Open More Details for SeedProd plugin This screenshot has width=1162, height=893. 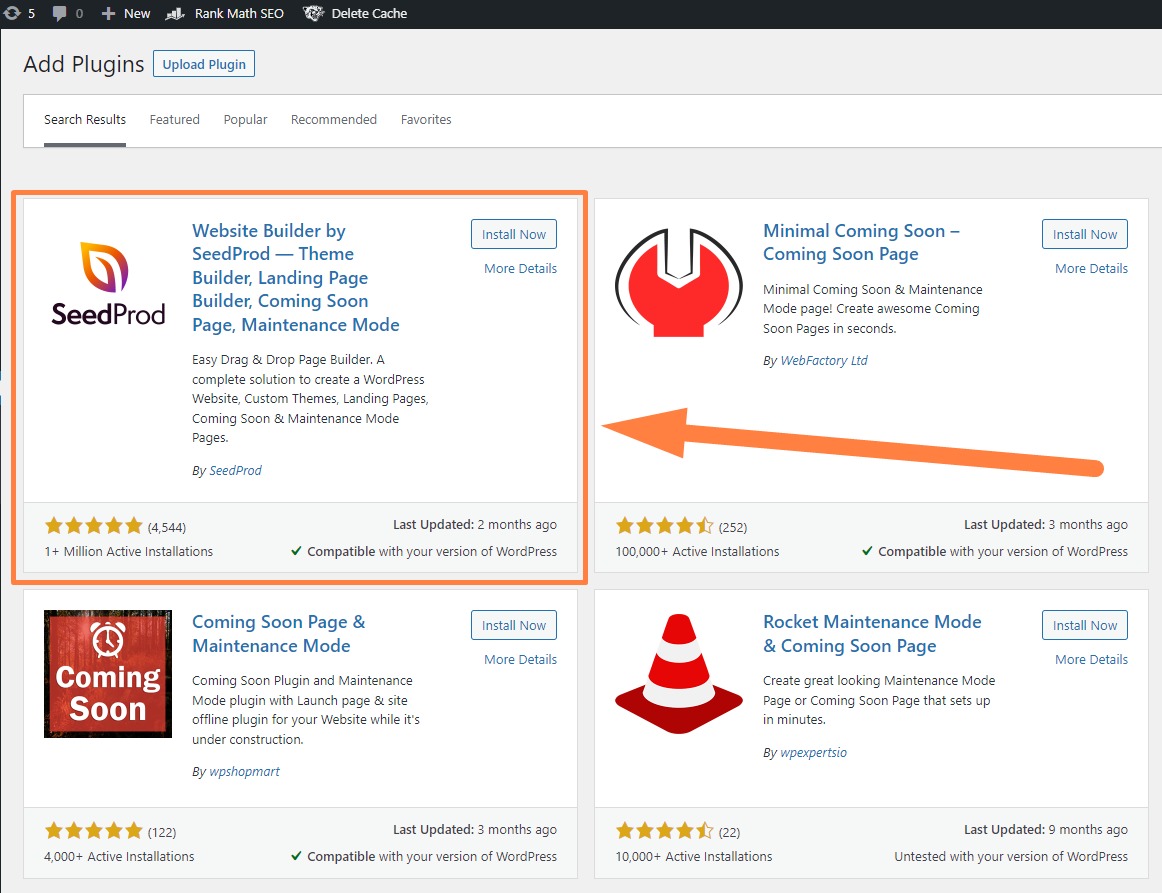click(519, 268)
